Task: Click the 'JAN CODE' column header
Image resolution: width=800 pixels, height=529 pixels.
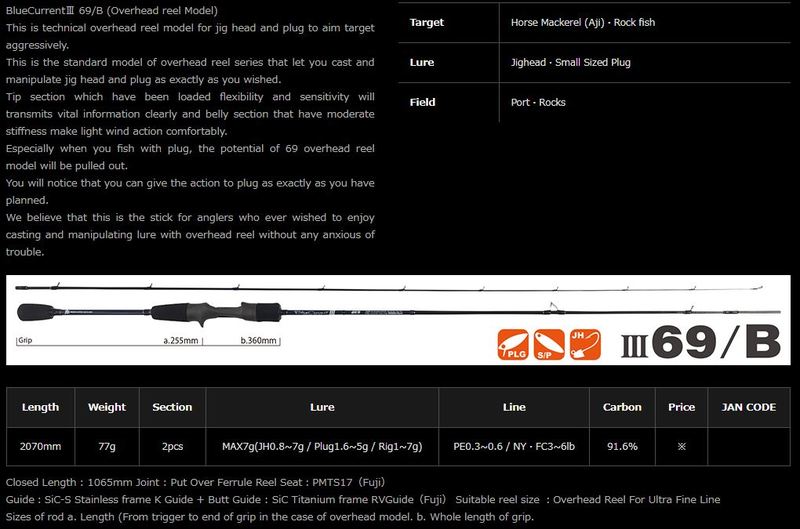Action: (748, 407)
